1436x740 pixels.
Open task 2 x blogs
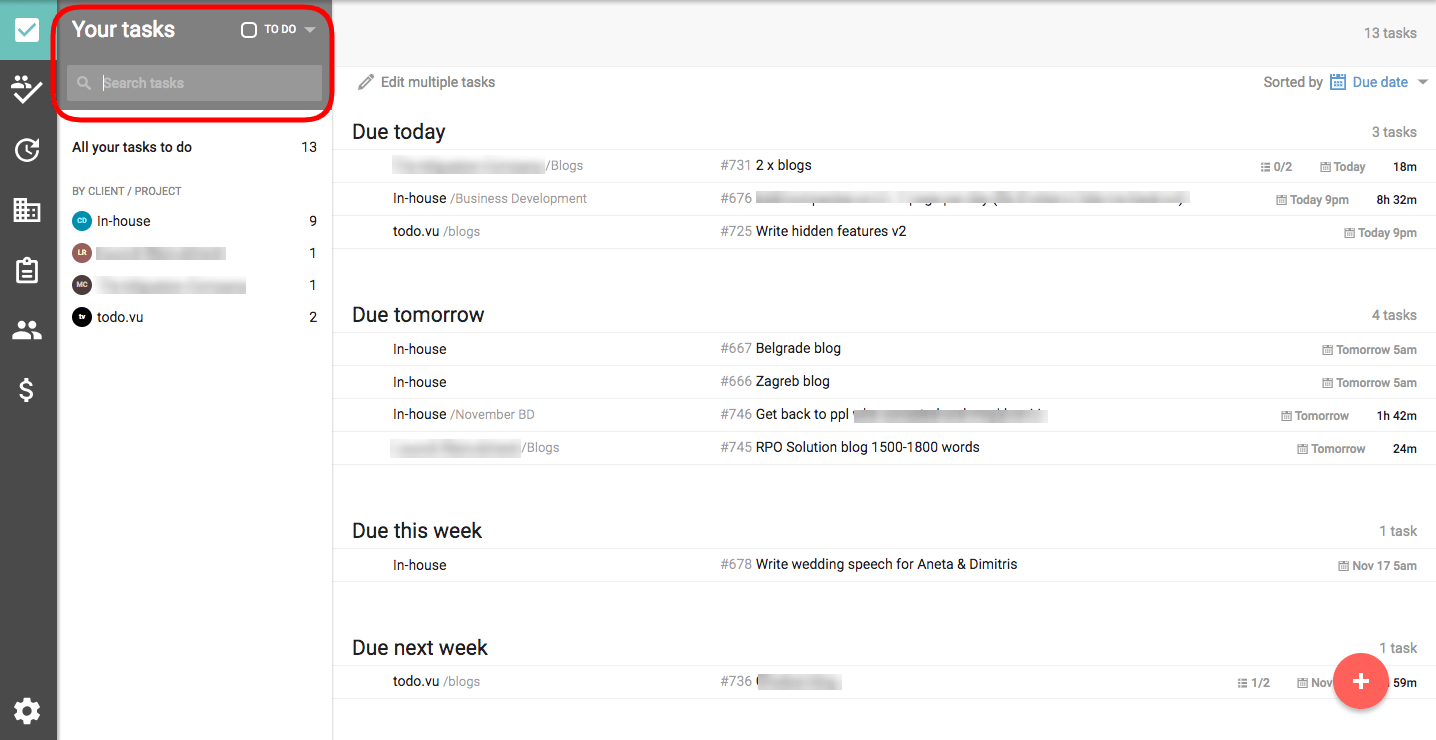(x=783, y=165)
